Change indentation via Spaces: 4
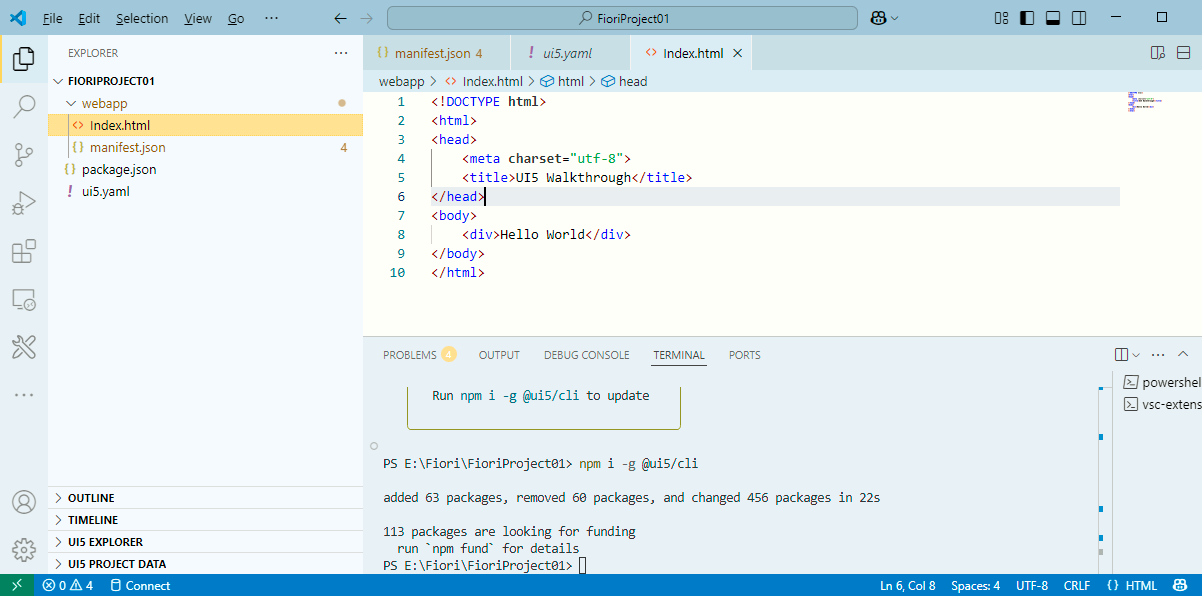Image resolution: width=1202 pixels, height=596 pixels. 975,585
